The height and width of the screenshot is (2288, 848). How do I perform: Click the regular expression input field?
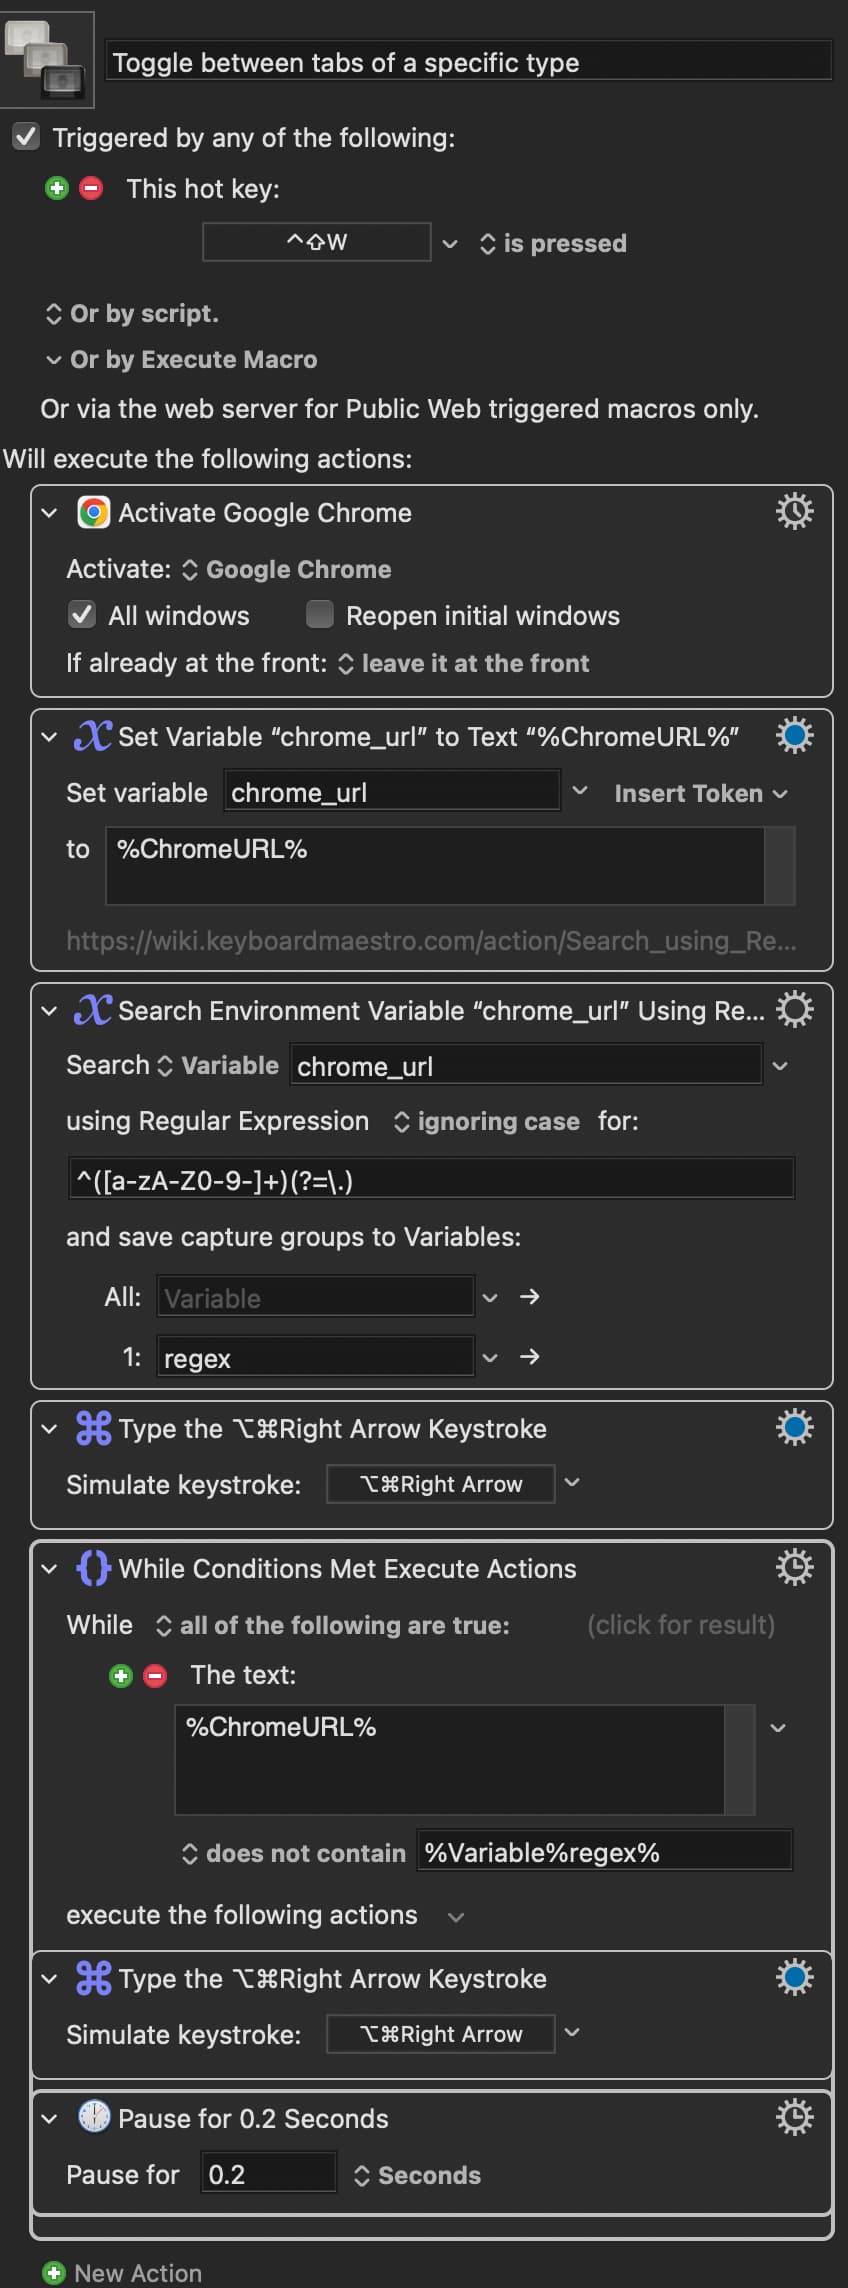click(x=431, y=1180)
